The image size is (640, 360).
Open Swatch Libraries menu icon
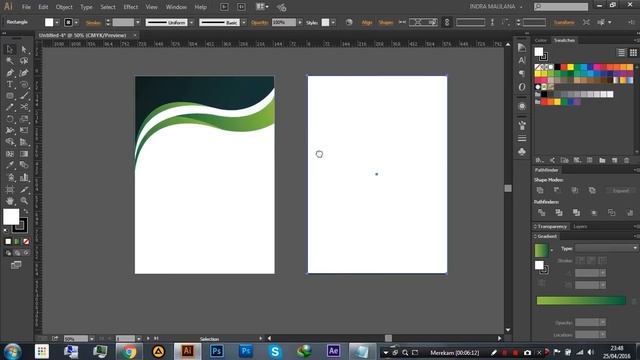[539, 160]
